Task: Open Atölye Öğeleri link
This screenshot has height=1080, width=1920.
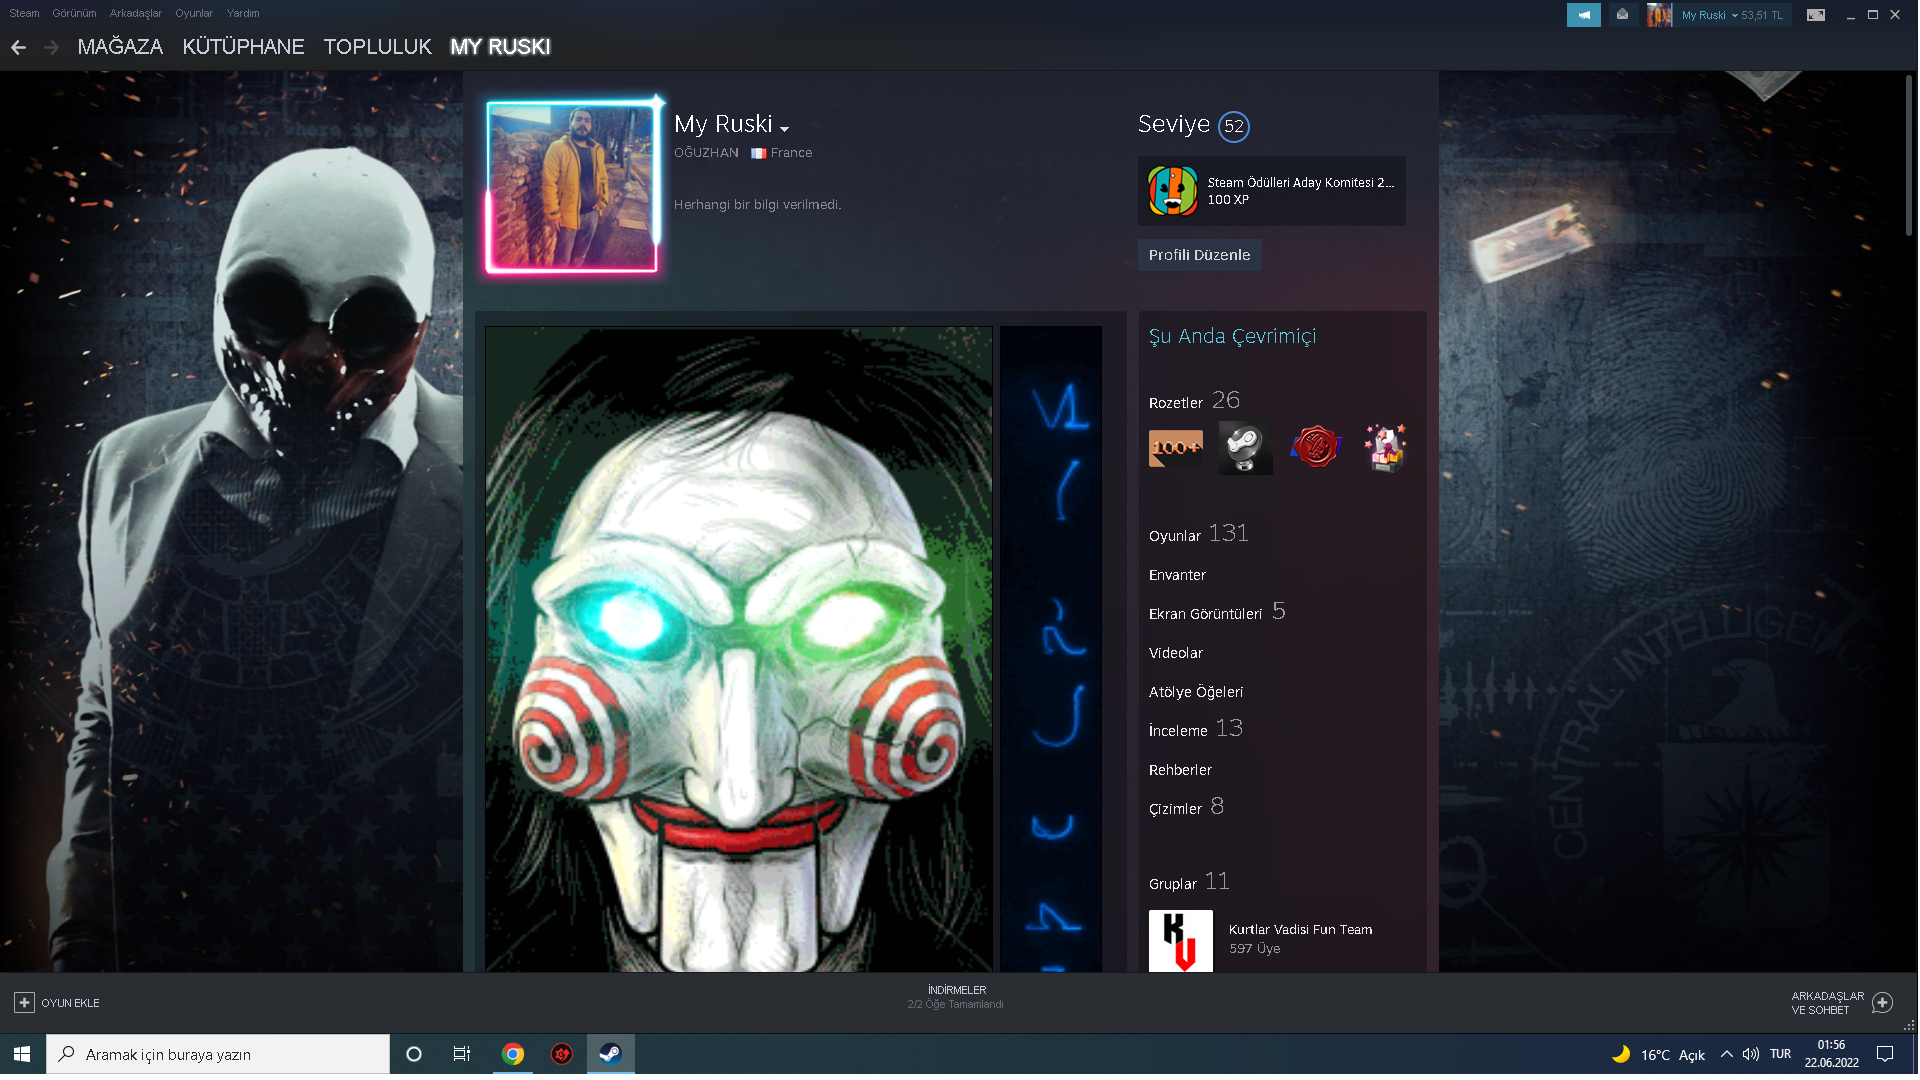Action: tap(1195, 692)
